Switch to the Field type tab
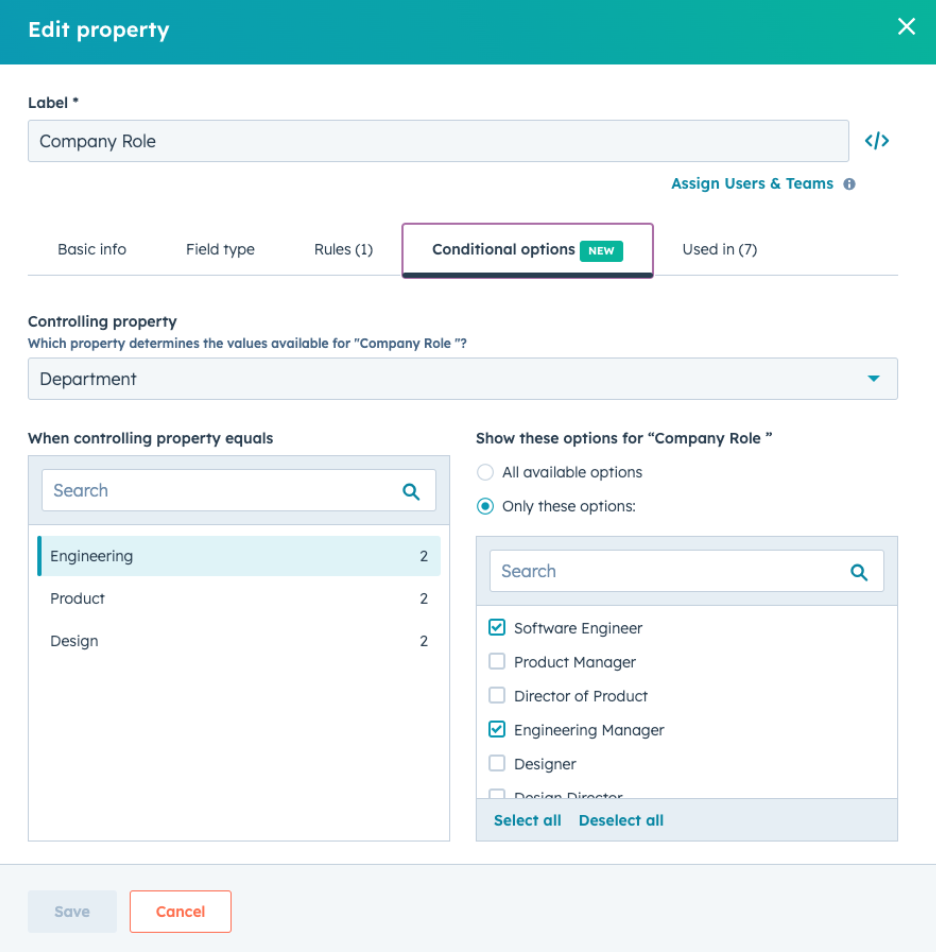This screenshot has width=936, height=952. click(220, 250)
